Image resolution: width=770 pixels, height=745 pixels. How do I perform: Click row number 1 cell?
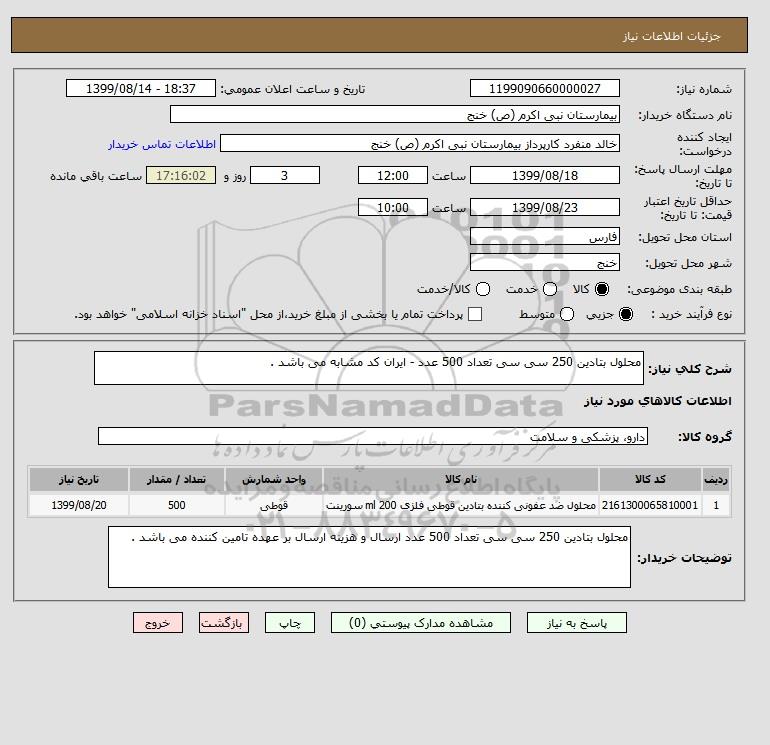[x=716, y=505]
